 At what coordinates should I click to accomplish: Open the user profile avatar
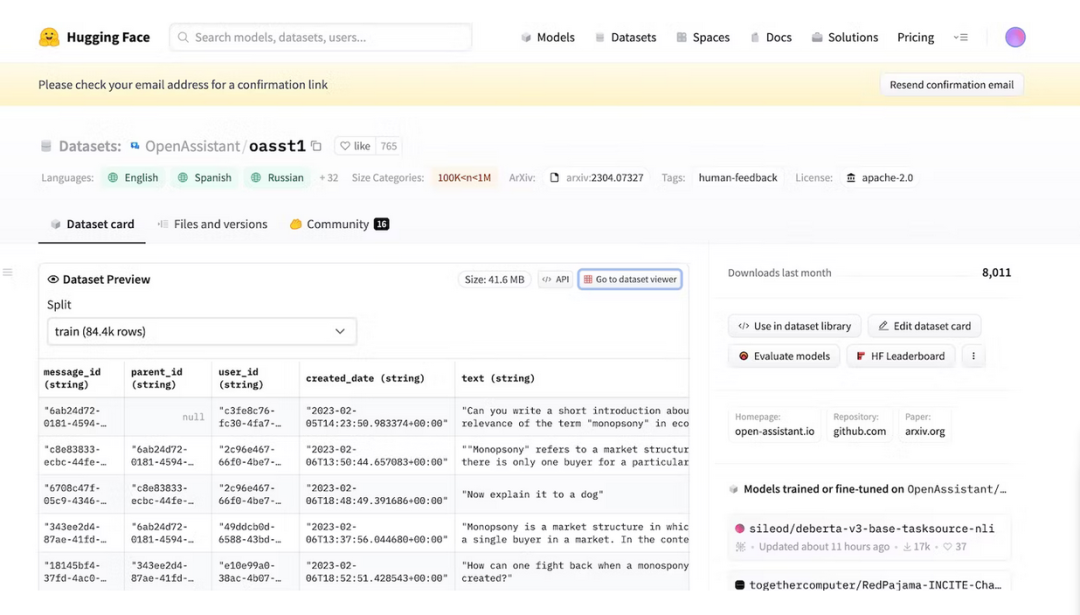[x=1015, y=37]
